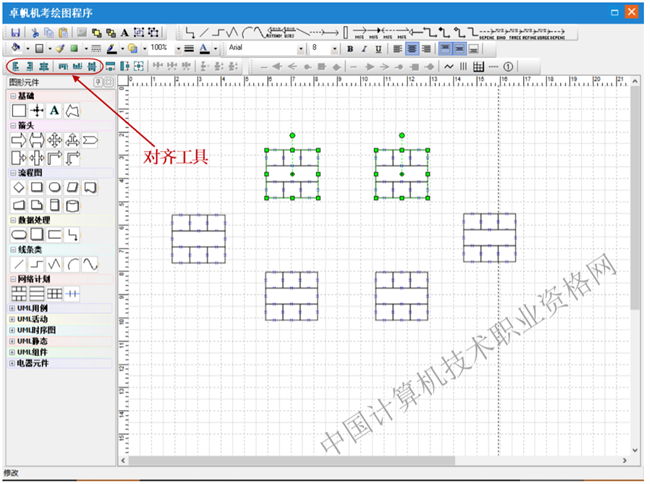Select the text 'A' element under 基础
This screenshot has height=484, width=650.
coord(54,110)
